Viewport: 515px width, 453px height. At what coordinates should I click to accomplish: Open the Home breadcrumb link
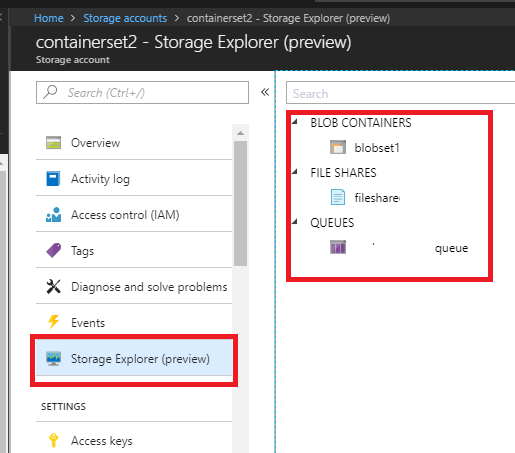tap(49, 18)
